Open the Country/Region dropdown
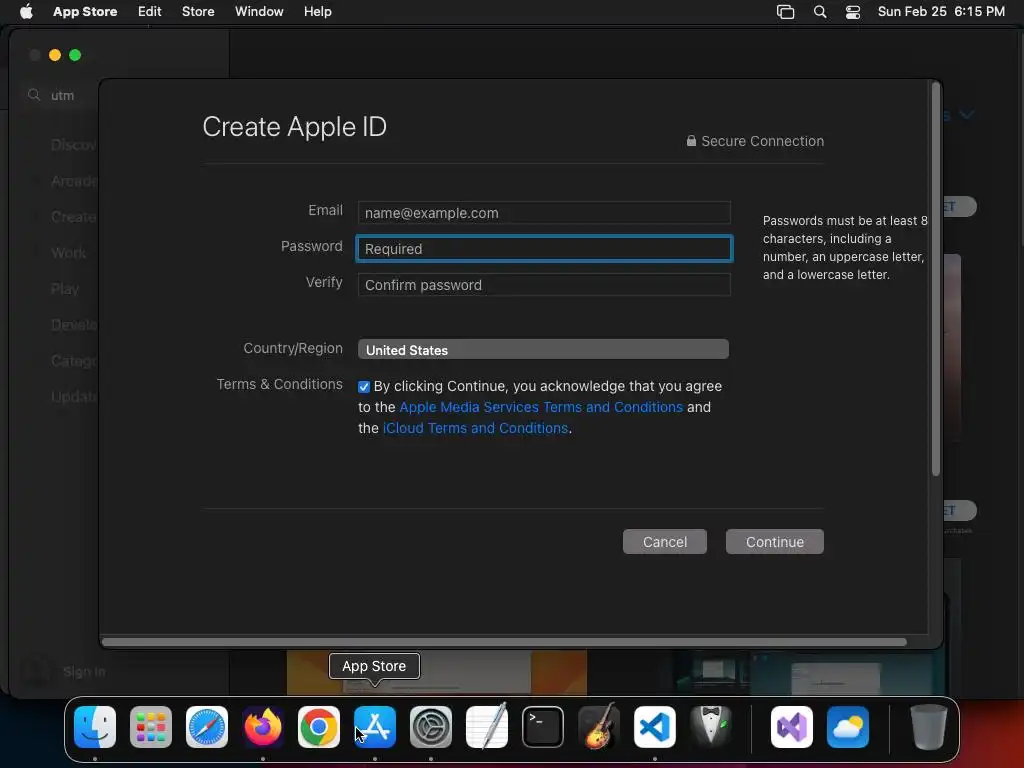 click(543, 349)
